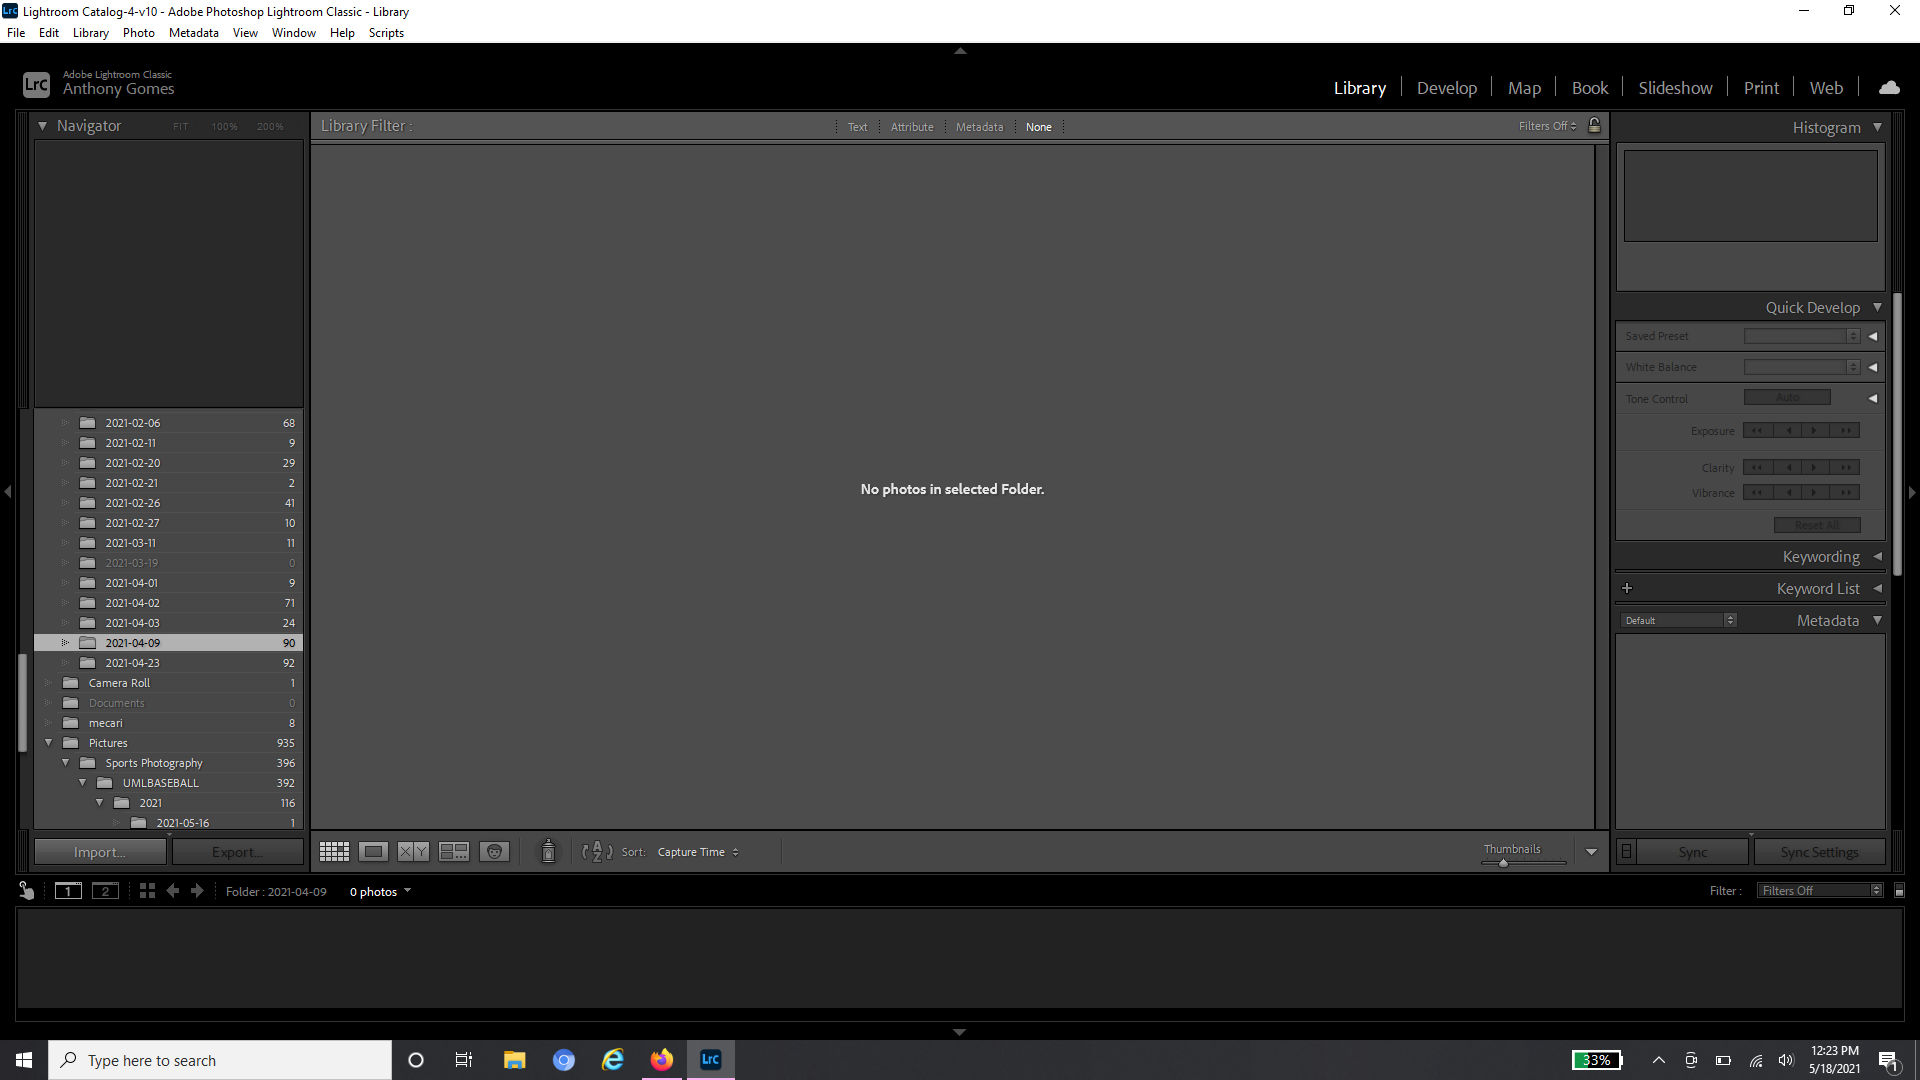1920x1080 pixels.
Task: Click the go back arrow in filmstrip bar
Action: point(172,891)
